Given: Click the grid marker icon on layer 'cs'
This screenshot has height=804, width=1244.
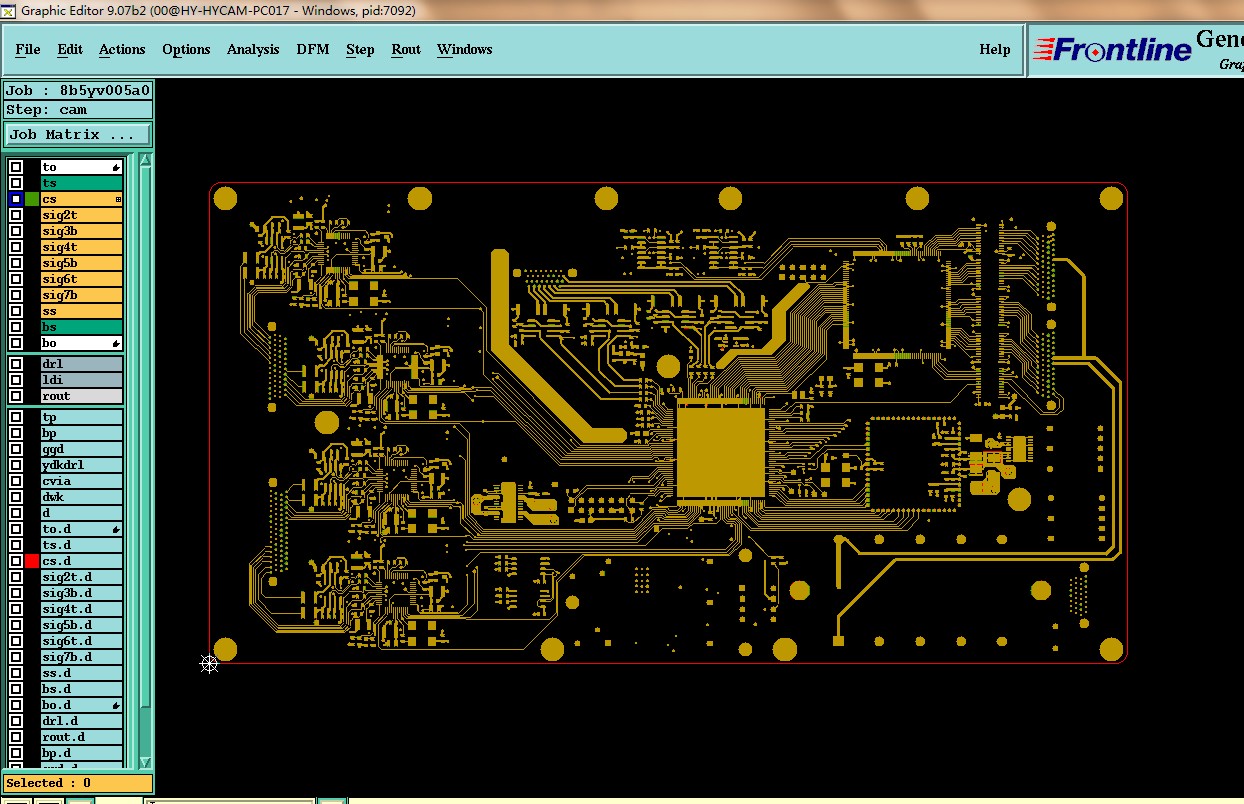Looking at the screenshot, I should pyautogui.click(x=118, y=200).
